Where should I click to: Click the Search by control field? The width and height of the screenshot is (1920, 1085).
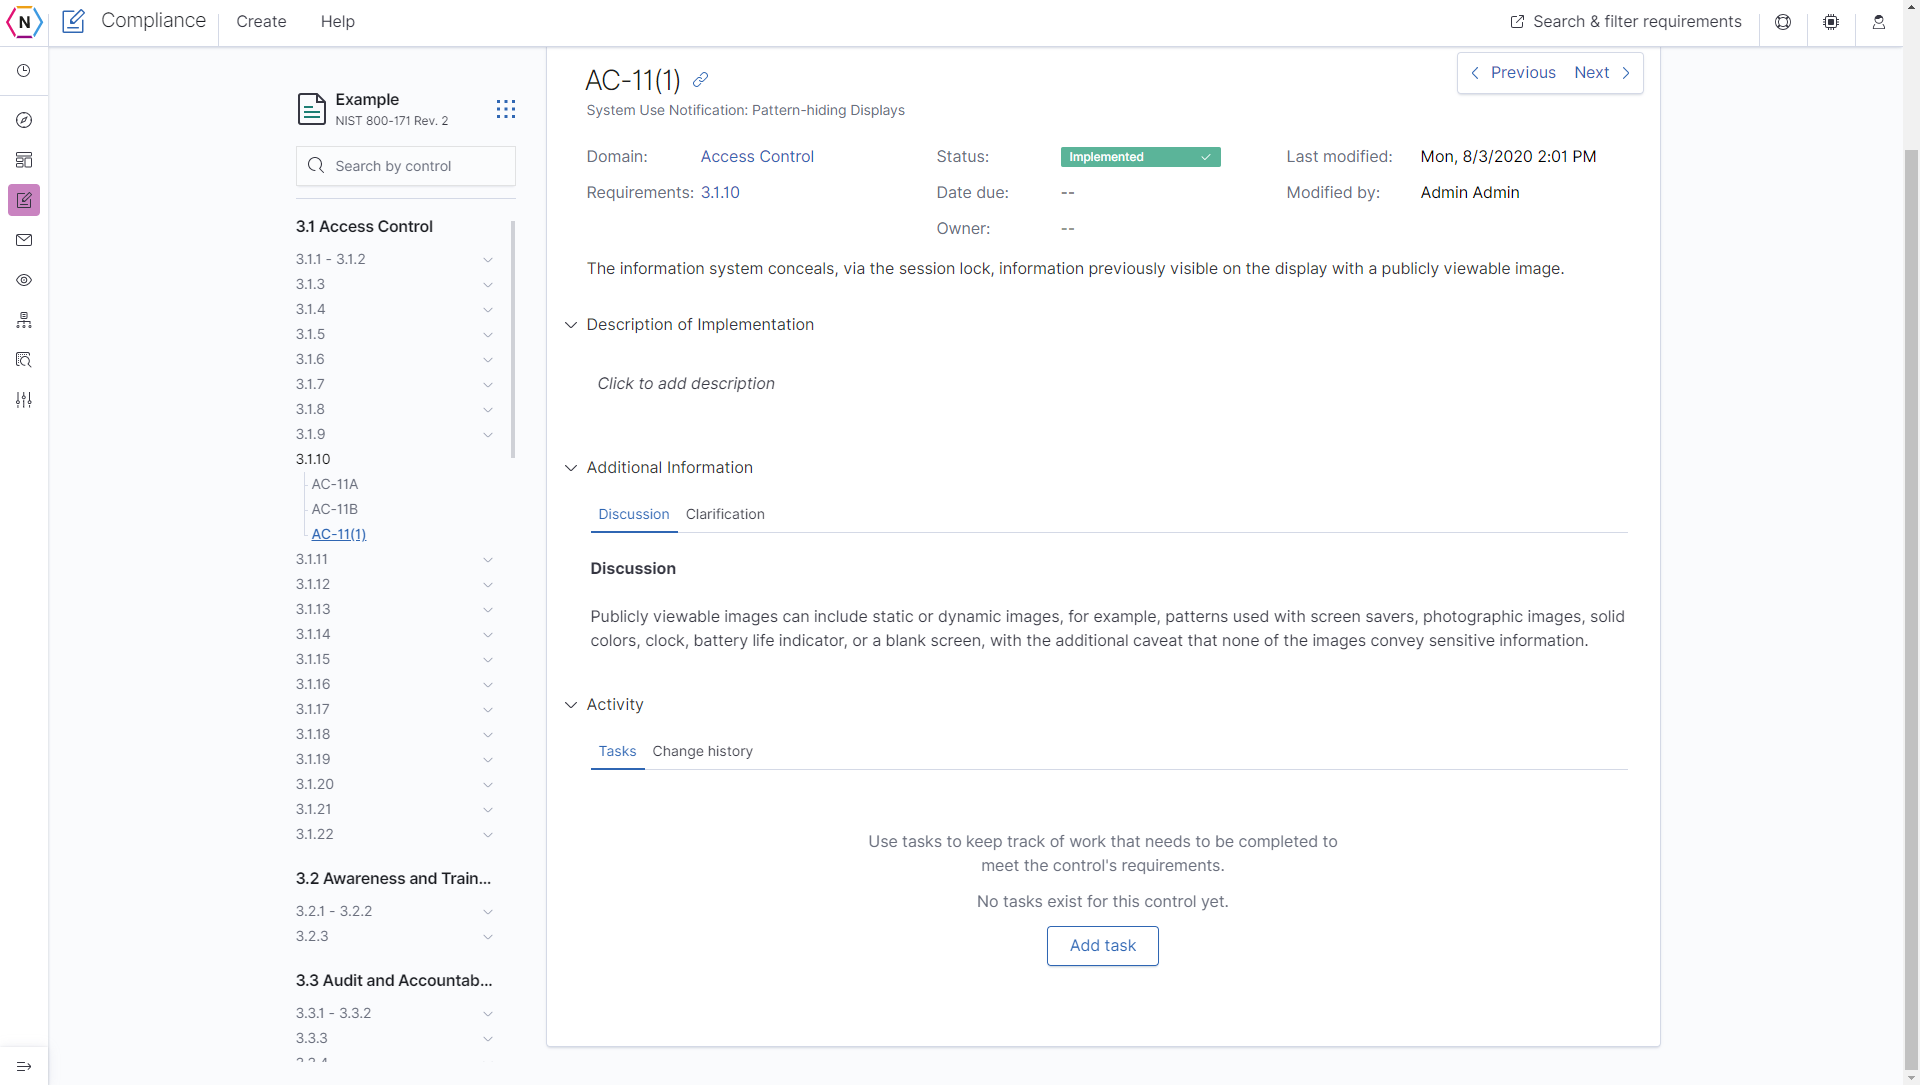point(406,166)
